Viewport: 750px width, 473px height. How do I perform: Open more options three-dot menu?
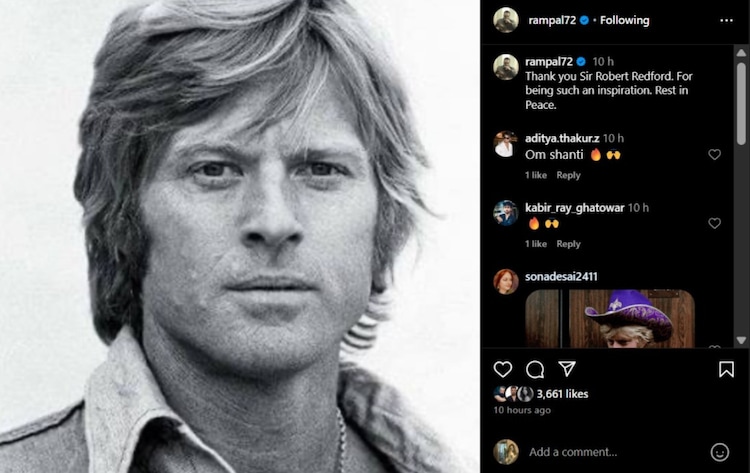click(x=726, y=20)
